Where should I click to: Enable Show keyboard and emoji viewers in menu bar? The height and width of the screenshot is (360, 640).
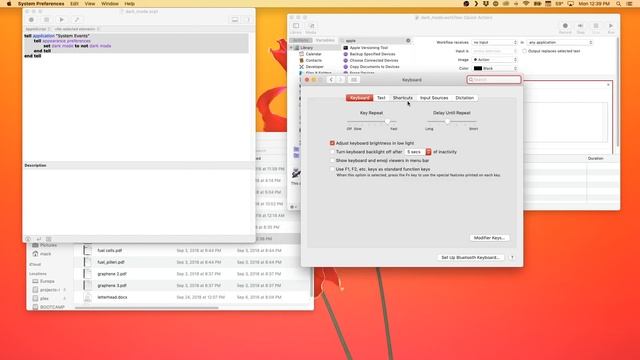point(332,160)
